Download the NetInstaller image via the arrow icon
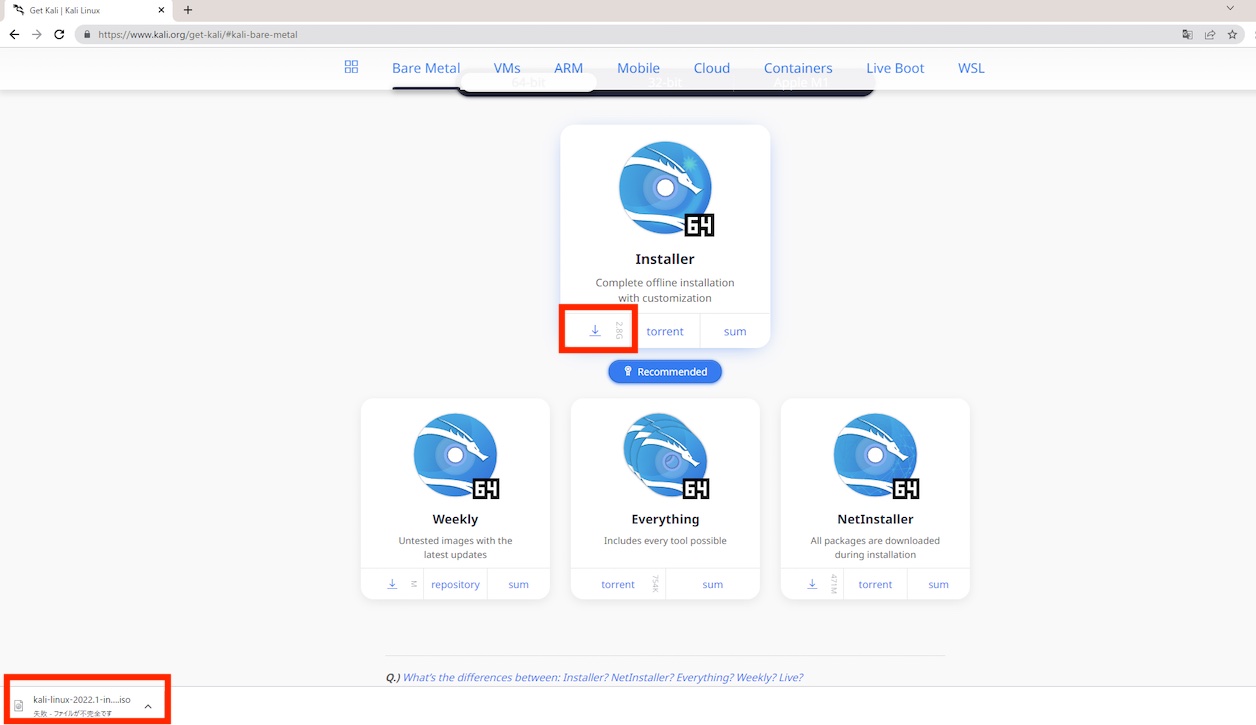 (812, 584)
